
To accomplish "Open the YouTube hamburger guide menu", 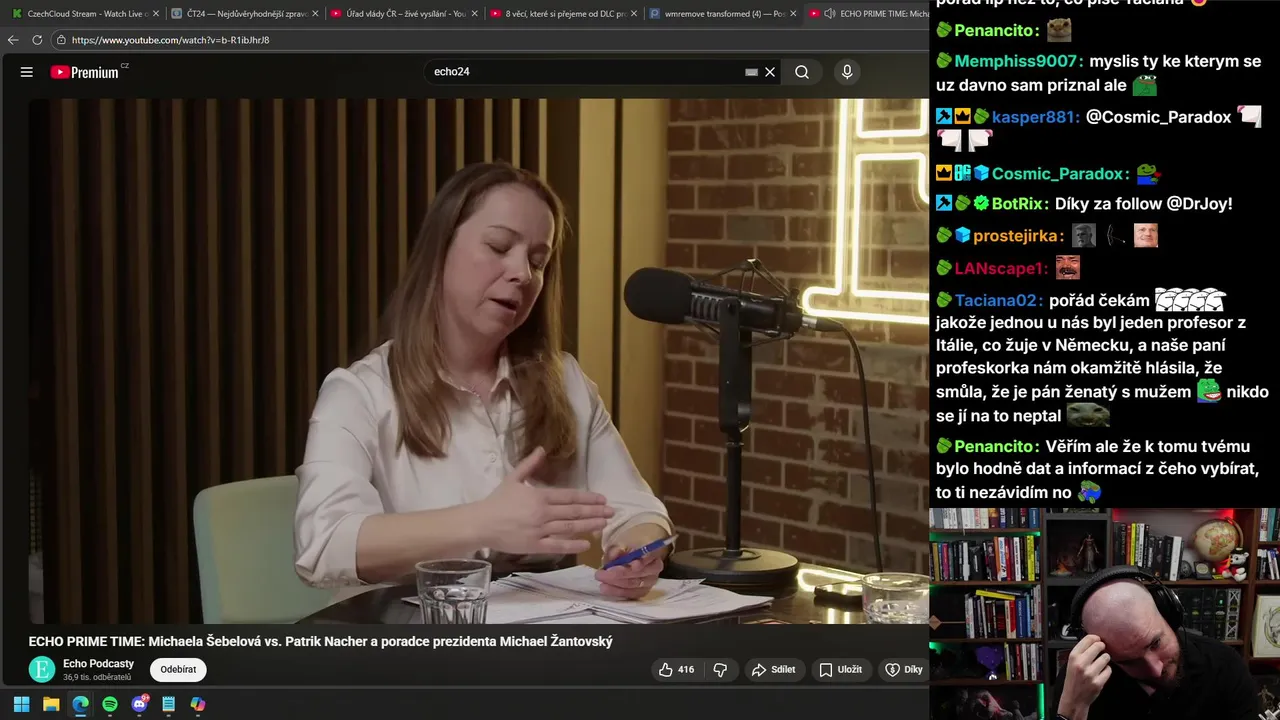I will [27, 72].
